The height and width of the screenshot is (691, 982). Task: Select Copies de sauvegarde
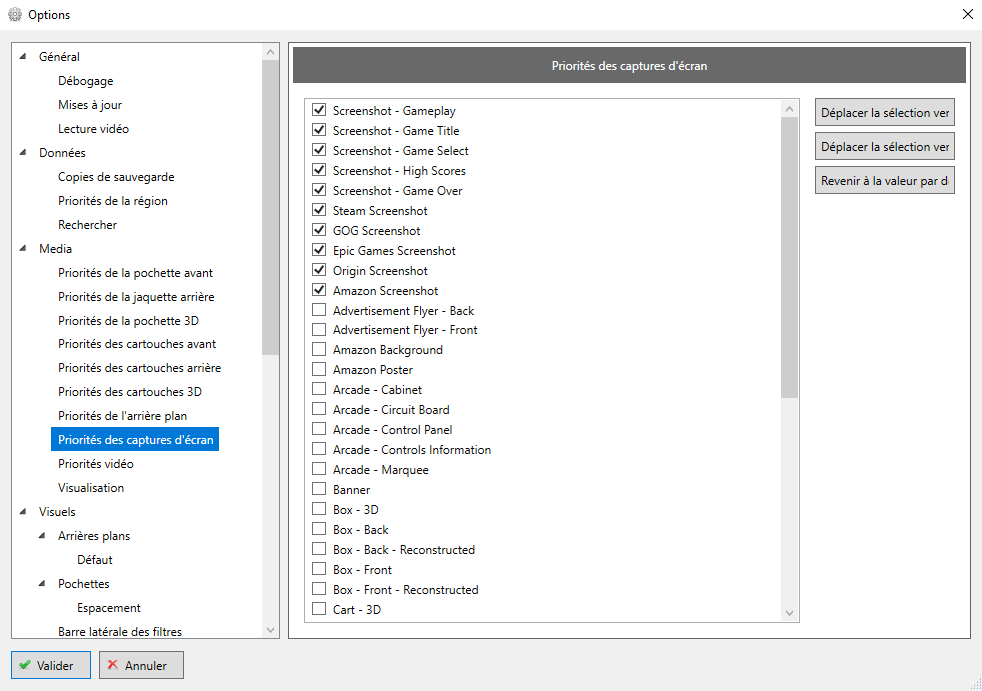(116, 177)
